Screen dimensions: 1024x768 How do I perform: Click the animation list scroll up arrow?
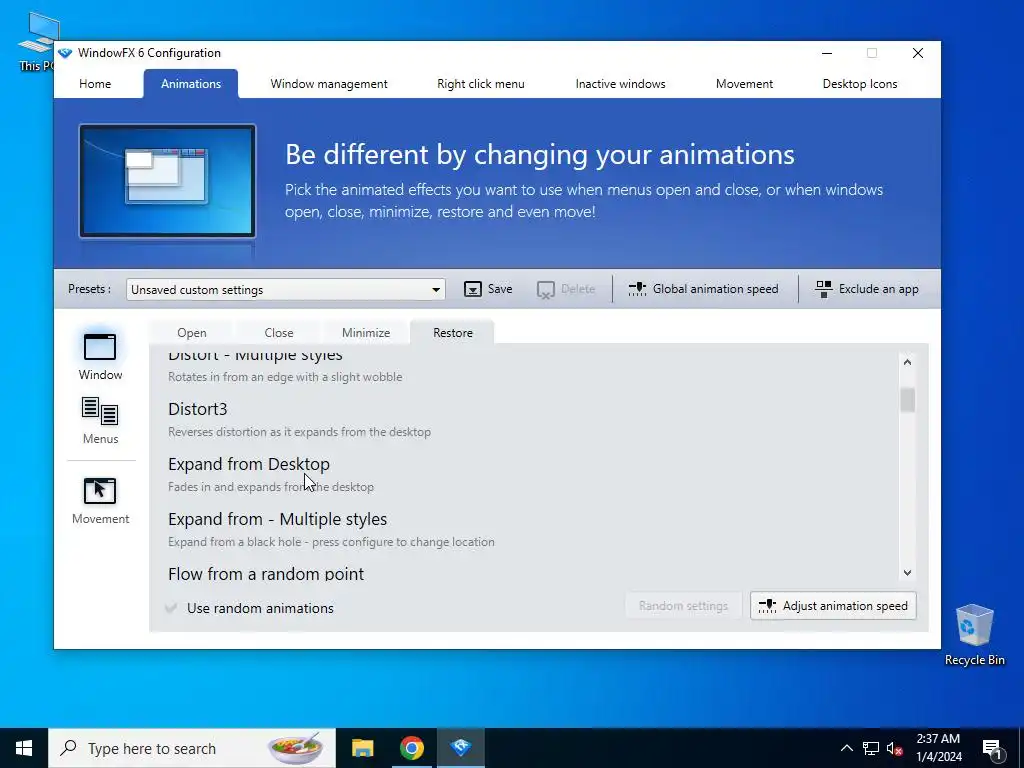(907, 362)
